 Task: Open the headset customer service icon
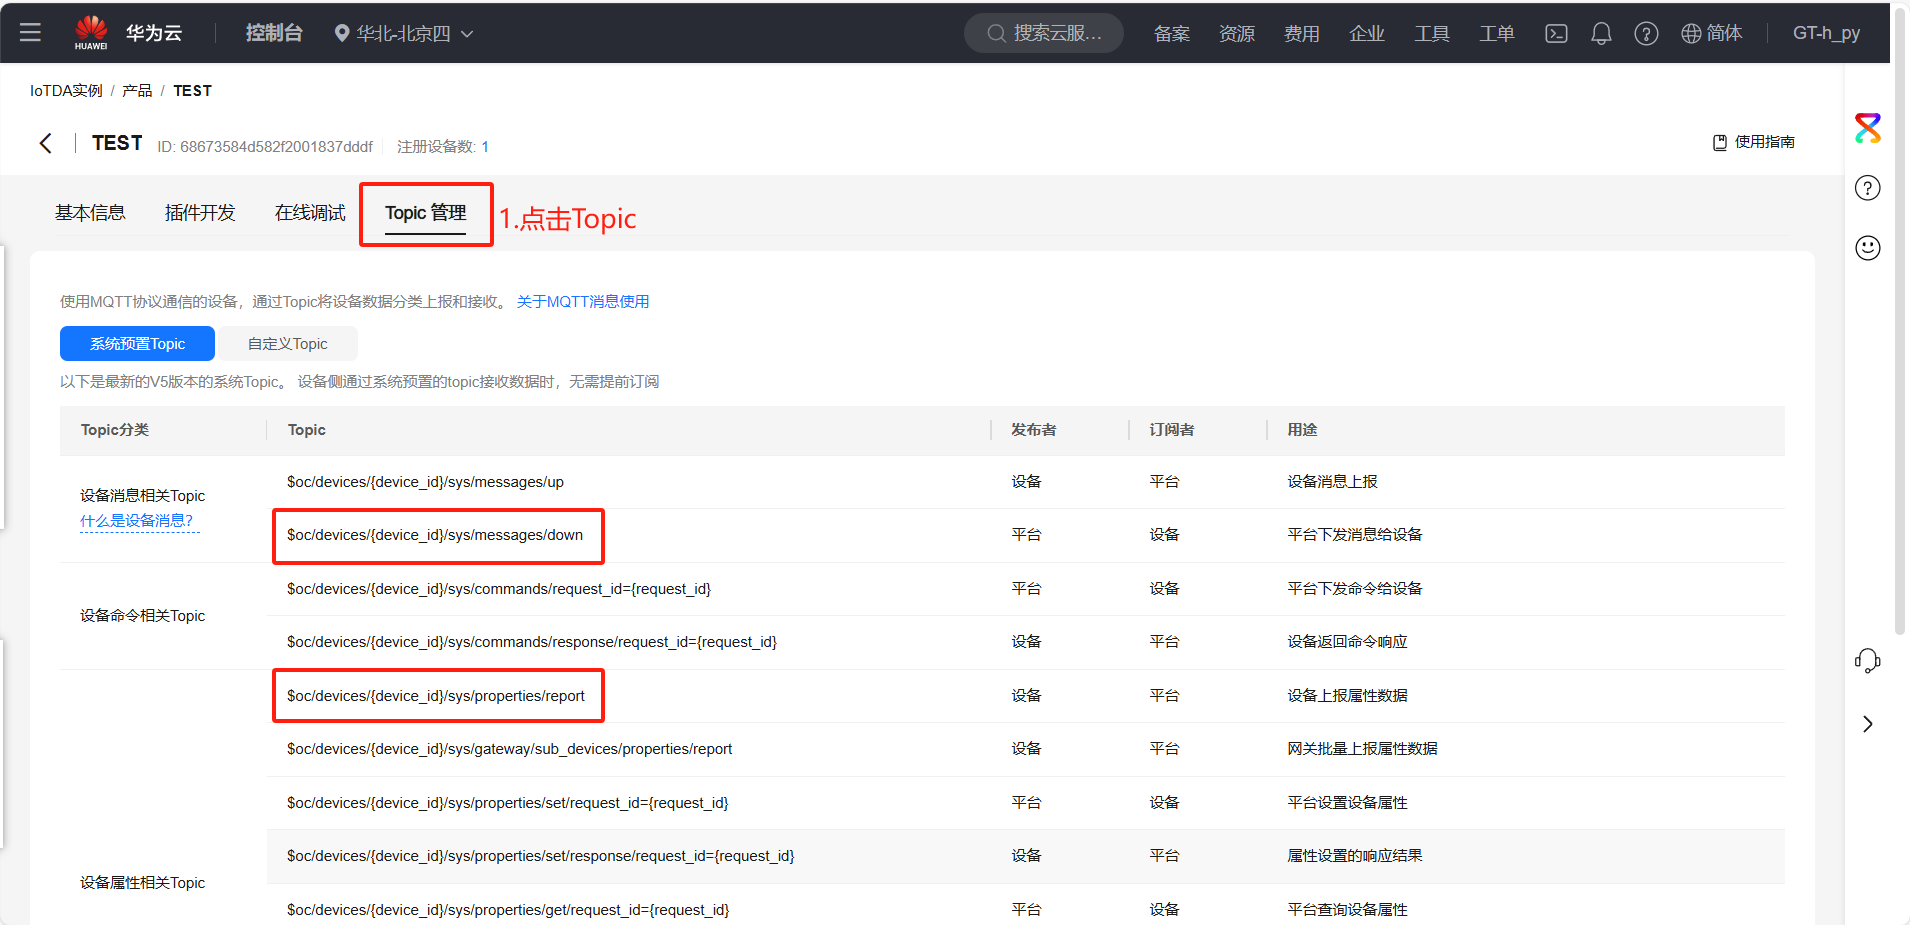1867,661
